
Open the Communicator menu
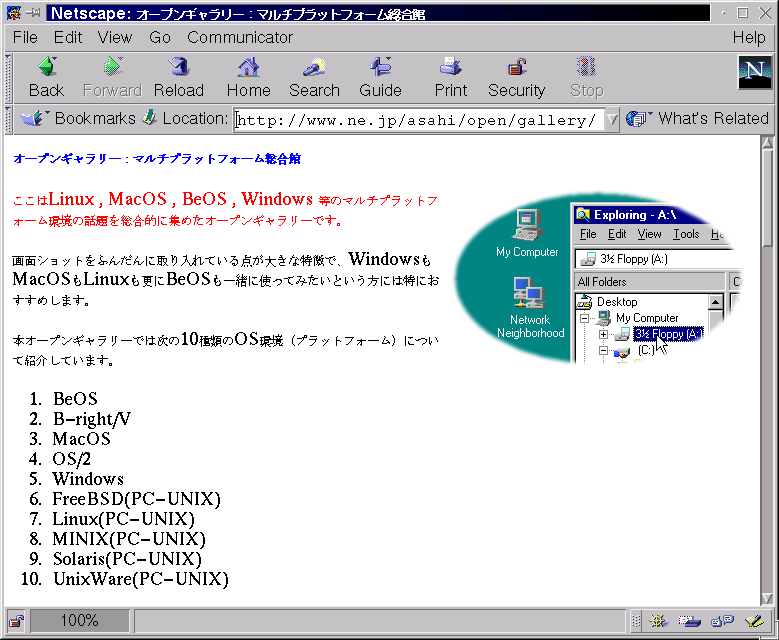[240, 37]
